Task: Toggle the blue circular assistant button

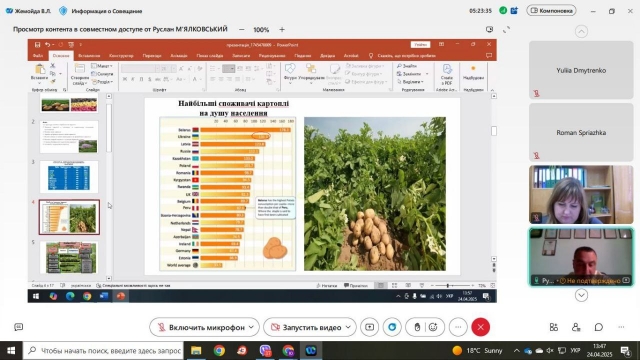Action: click(x=392, y=327)
